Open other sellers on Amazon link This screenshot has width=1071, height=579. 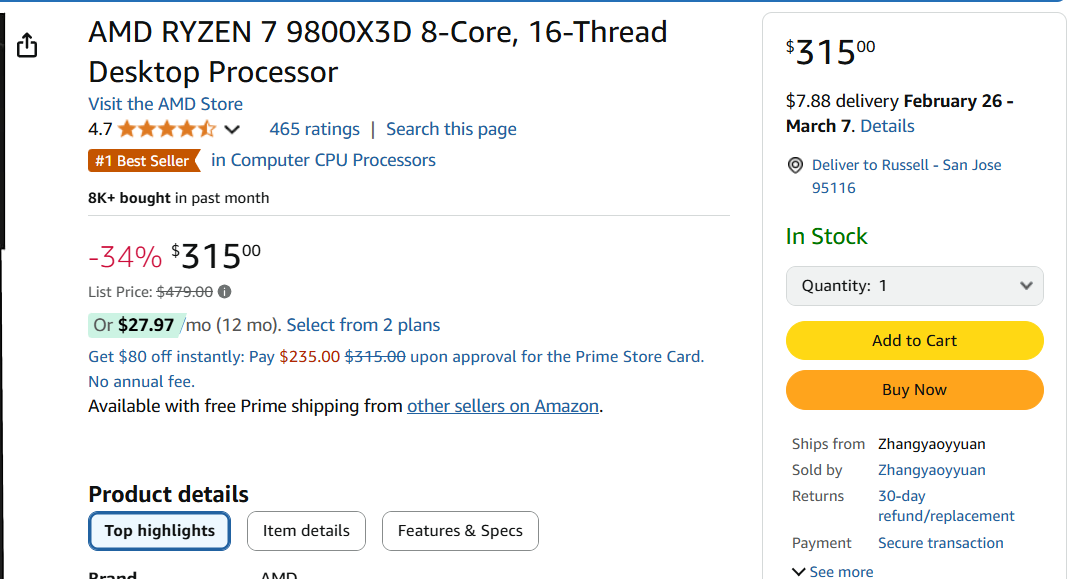tap(503, 406)
